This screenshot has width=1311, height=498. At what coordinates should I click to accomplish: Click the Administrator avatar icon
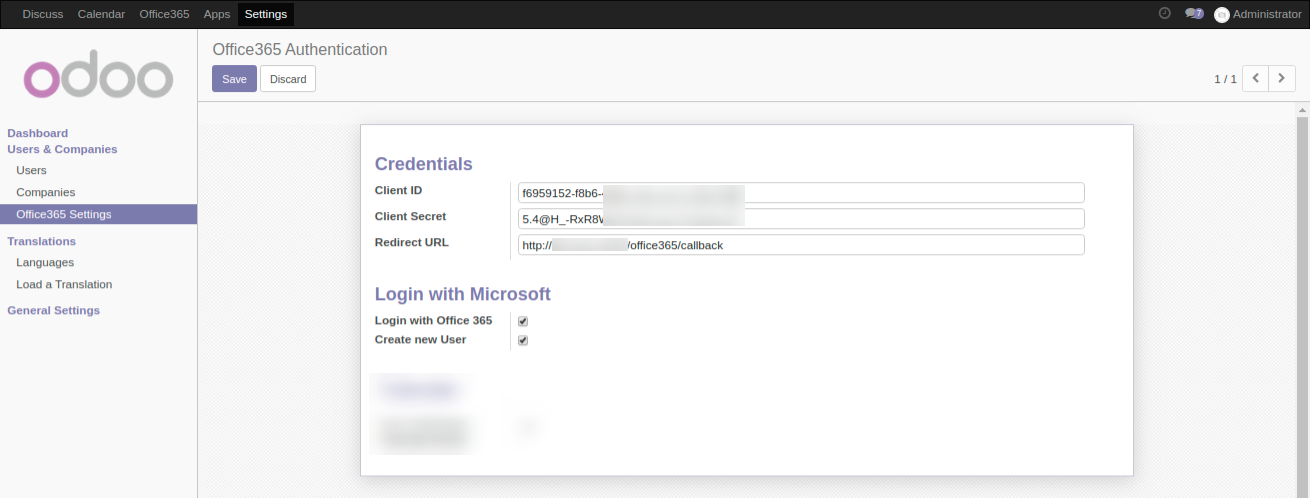tap(1221, 15)
